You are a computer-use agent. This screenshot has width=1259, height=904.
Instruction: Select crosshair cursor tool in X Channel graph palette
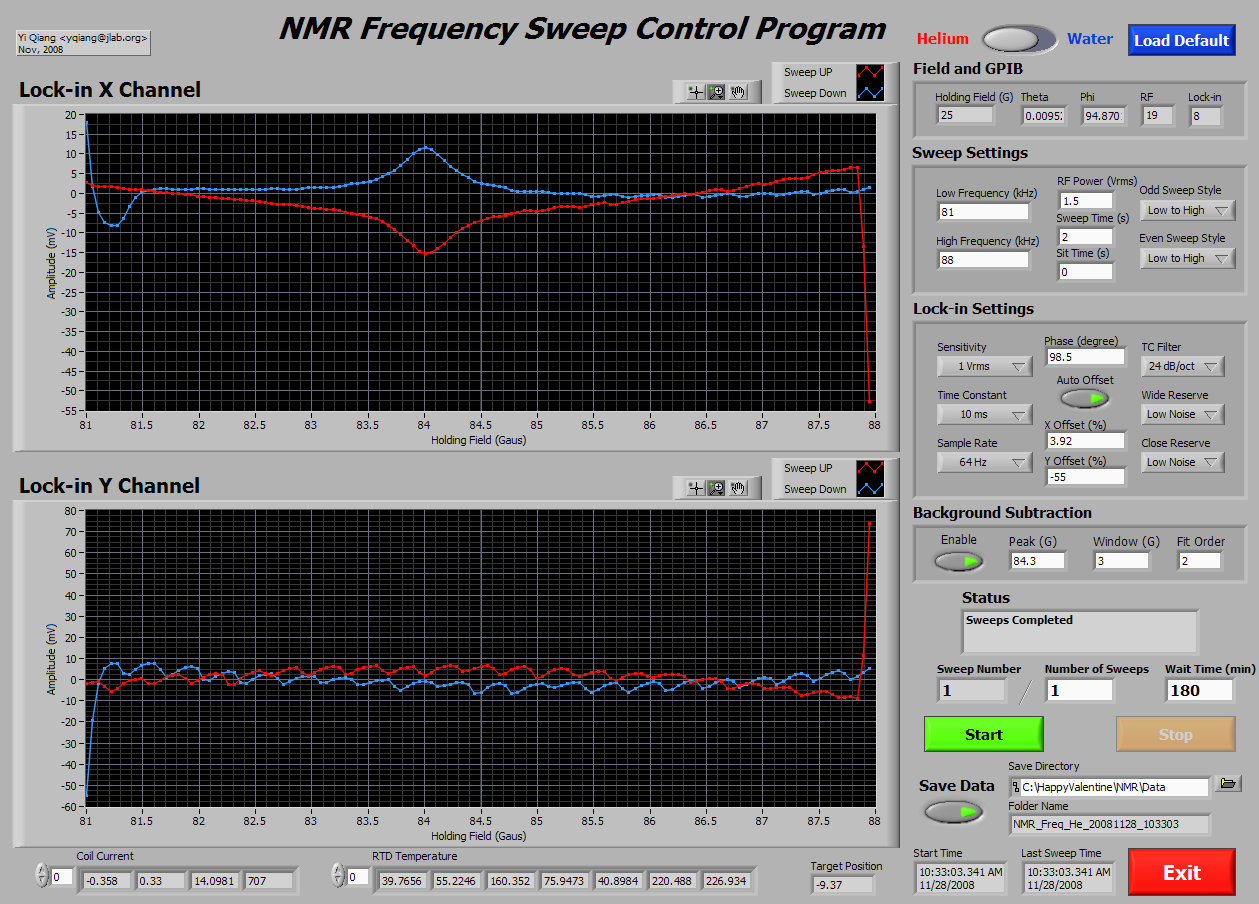point(696,92)
